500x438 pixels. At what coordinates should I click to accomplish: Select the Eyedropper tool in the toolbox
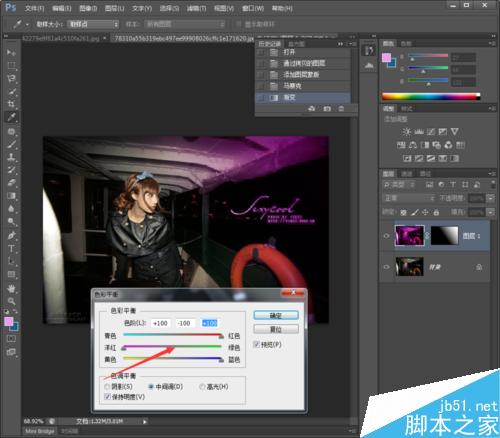[11, 117]
